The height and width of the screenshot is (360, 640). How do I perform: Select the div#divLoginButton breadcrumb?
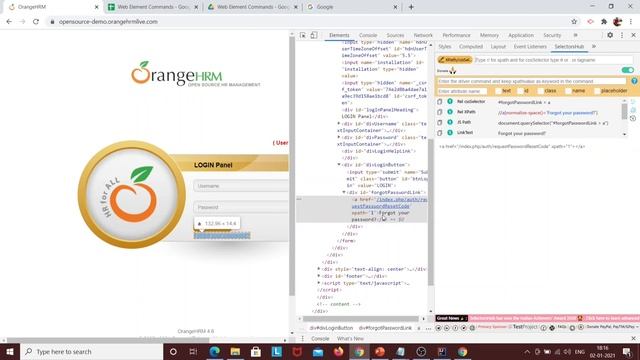click(x=331, y=328)
